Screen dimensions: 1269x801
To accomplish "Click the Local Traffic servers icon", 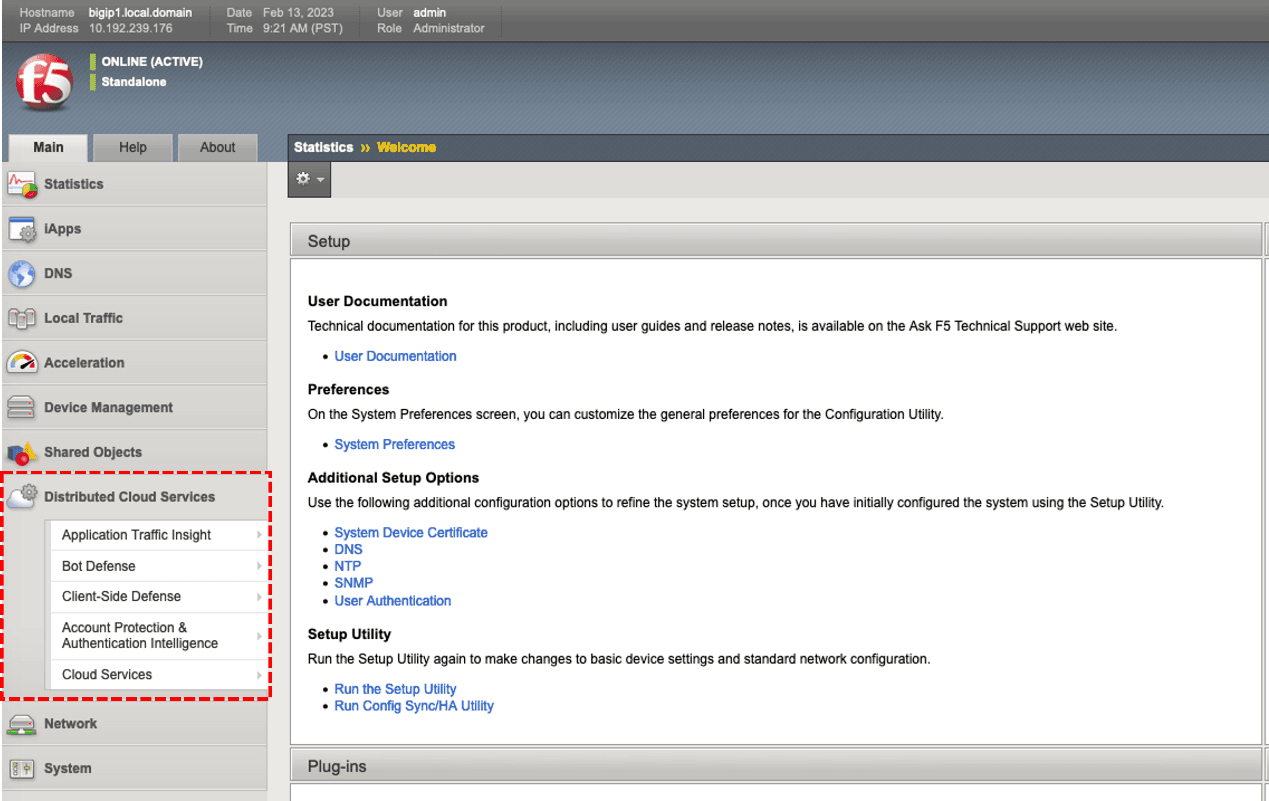I will click(x=22, y=319).
